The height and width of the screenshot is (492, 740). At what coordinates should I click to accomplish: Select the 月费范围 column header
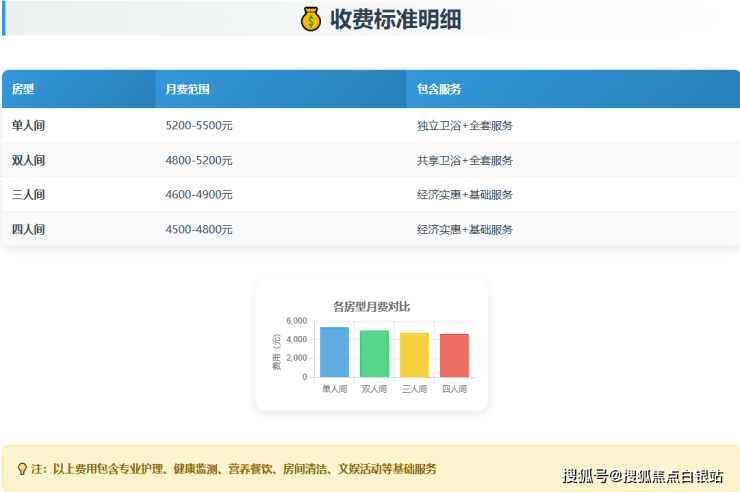(187, 90)
